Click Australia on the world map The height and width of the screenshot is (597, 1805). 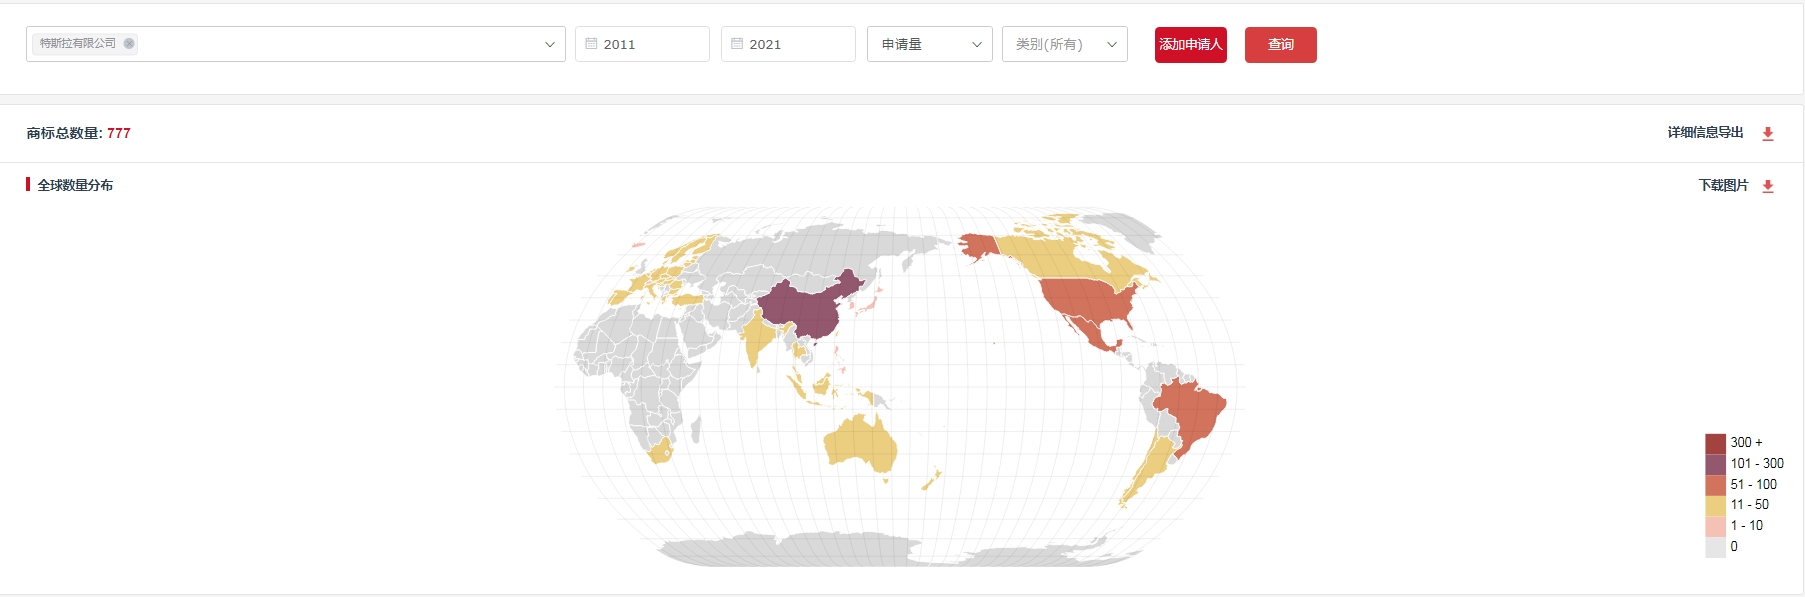pos(860,445)
